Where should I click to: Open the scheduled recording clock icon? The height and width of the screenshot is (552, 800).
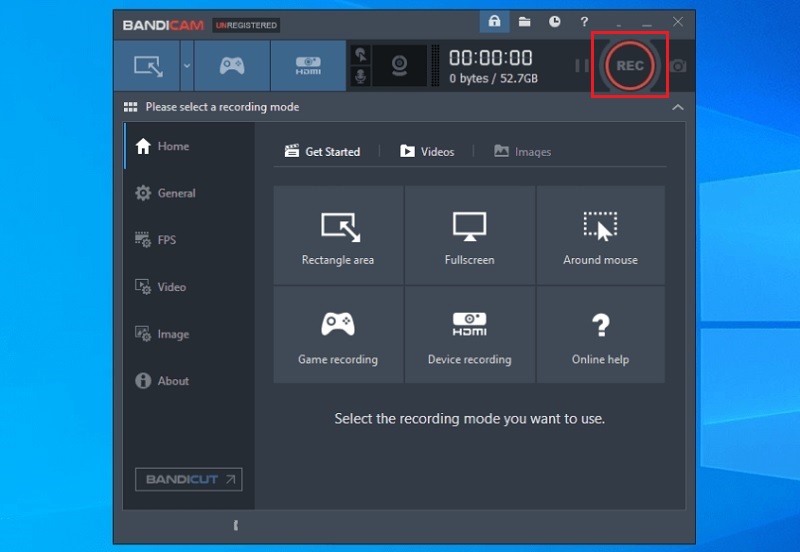point(555,21)
